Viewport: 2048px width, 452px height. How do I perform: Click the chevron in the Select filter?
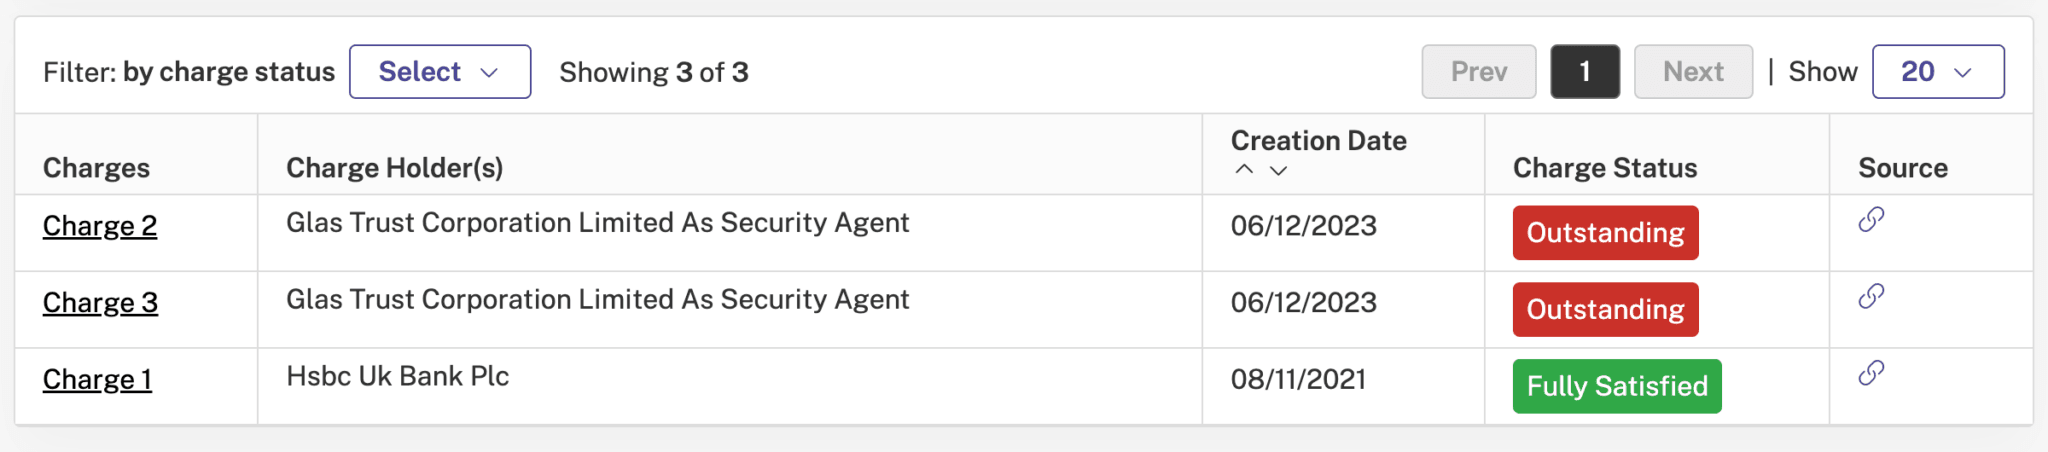pos(489,73)
